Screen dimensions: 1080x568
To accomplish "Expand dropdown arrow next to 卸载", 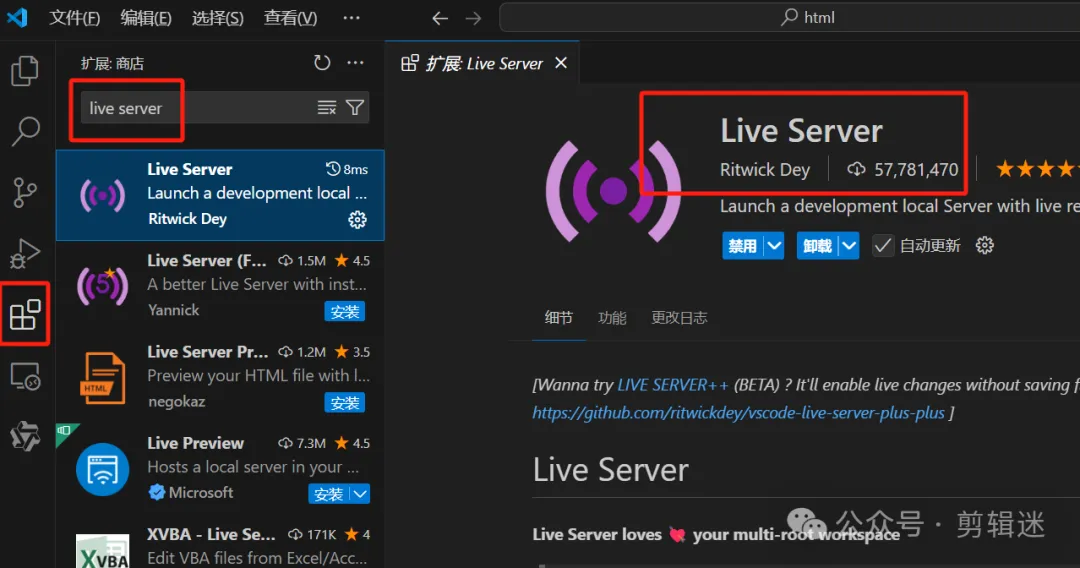I will click(x=849, y=246).
